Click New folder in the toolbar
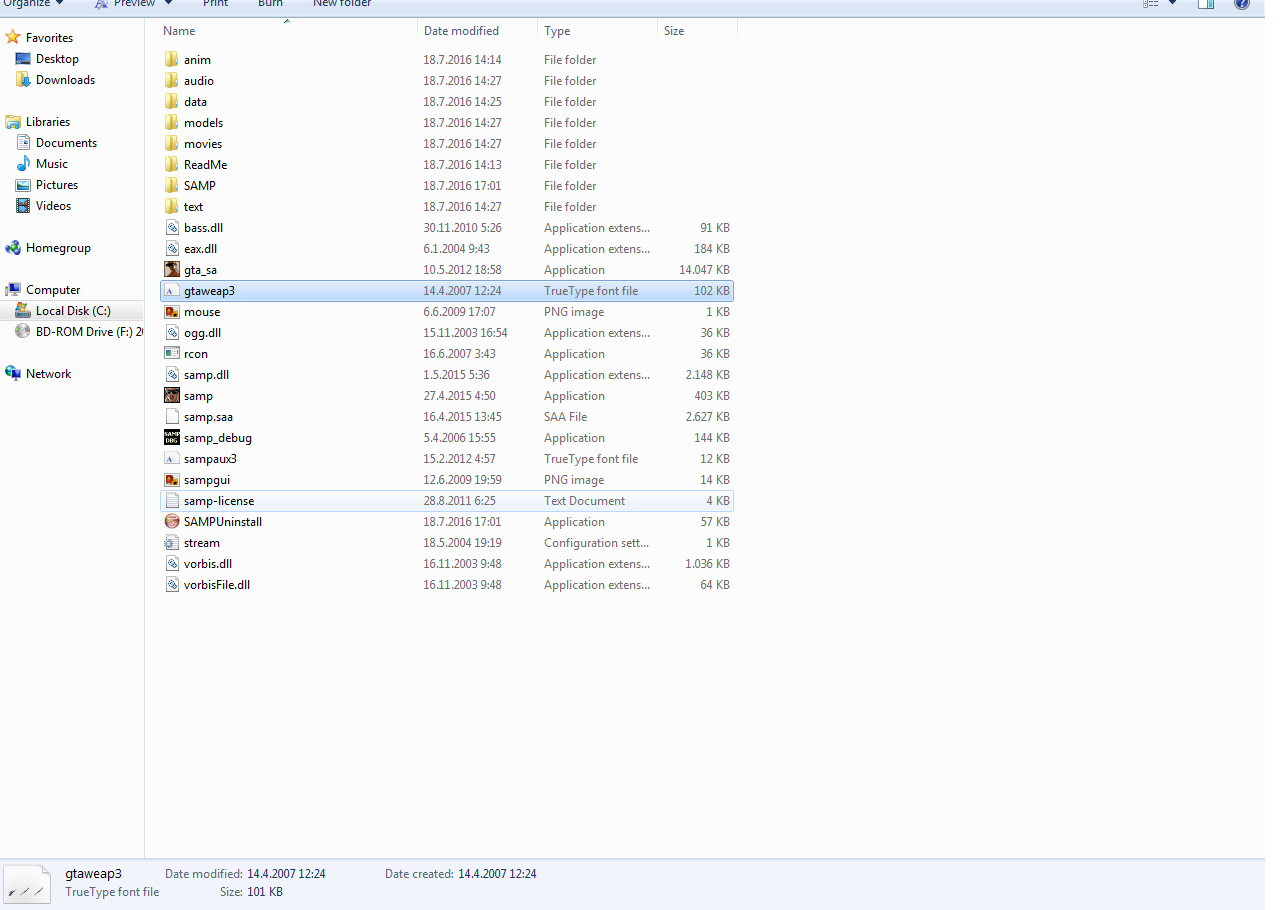Image resolution: width=1280 pixels, height=910 pixels. tap(342, 3)
